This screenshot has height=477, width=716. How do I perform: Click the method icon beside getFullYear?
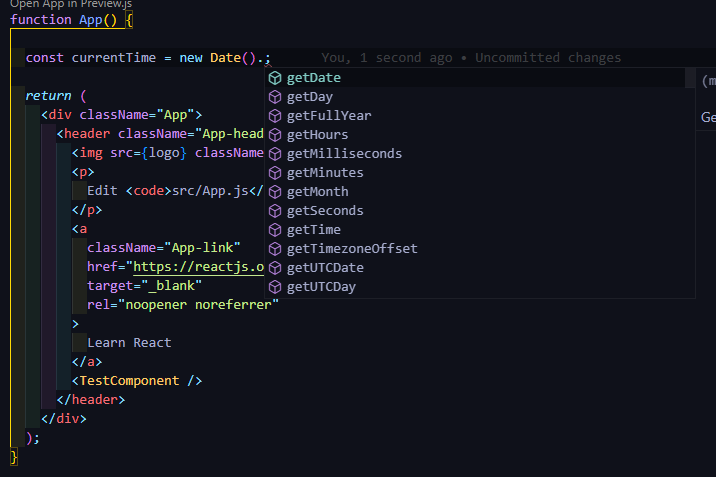click(x=275, y=116)
